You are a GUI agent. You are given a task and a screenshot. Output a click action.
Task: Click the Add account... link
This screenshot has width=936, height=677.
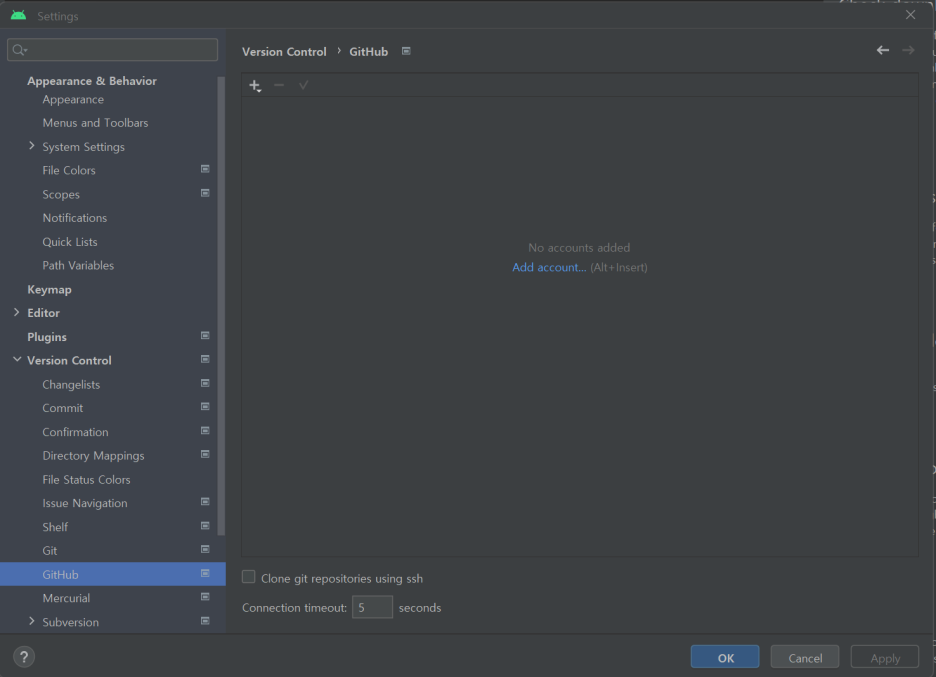(x=549, y=267)
